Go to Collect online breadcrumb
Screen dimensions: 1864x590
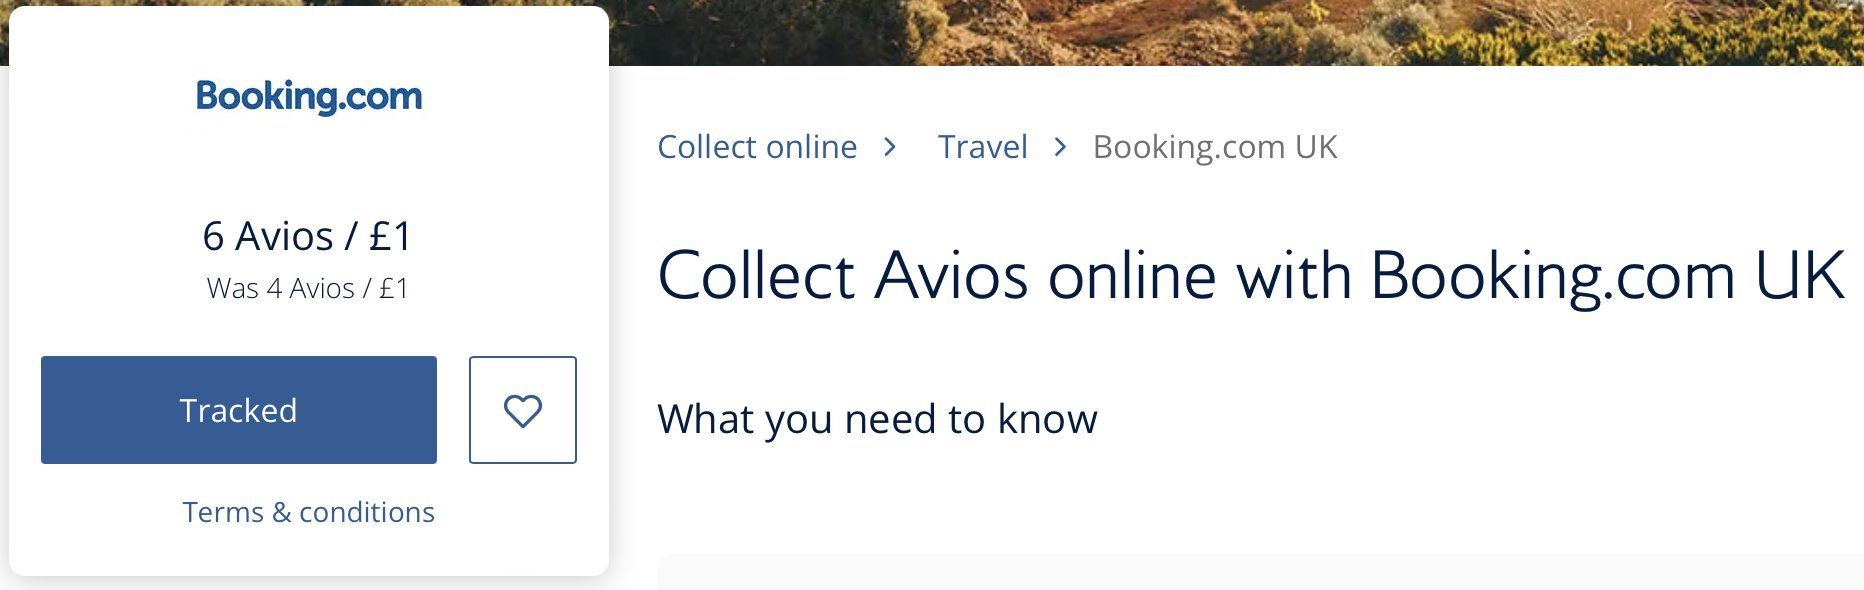pyautogui.click(x=757, y=147)
